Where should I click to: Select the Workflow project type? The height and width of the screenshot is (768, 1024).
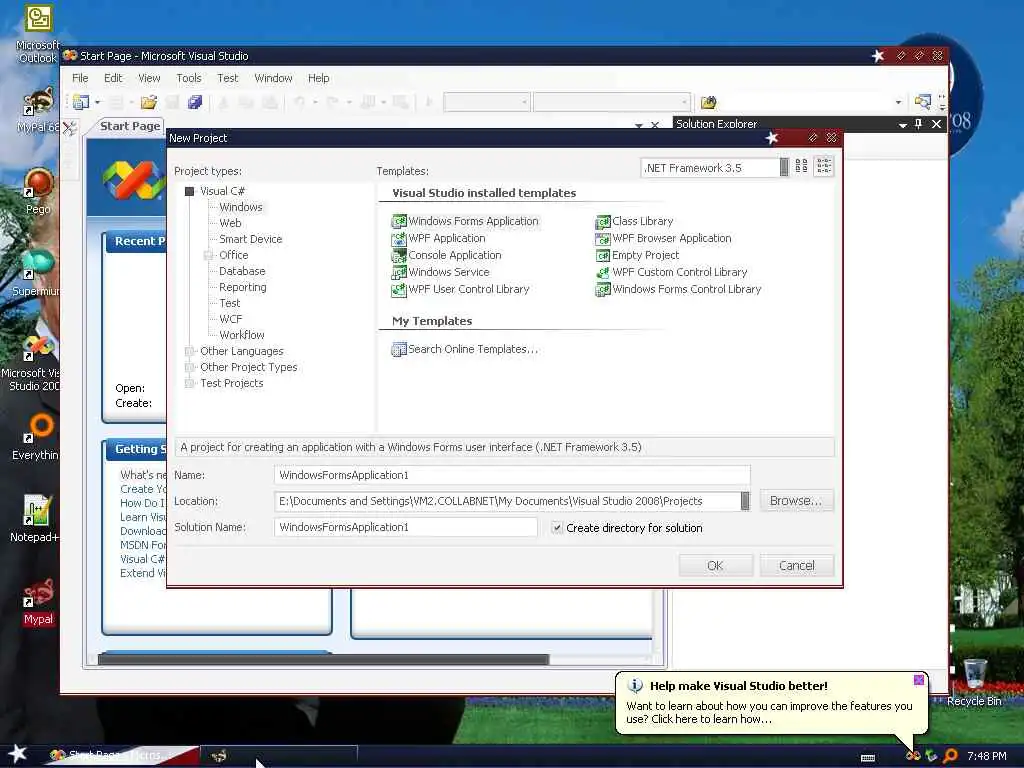[242, 335]
